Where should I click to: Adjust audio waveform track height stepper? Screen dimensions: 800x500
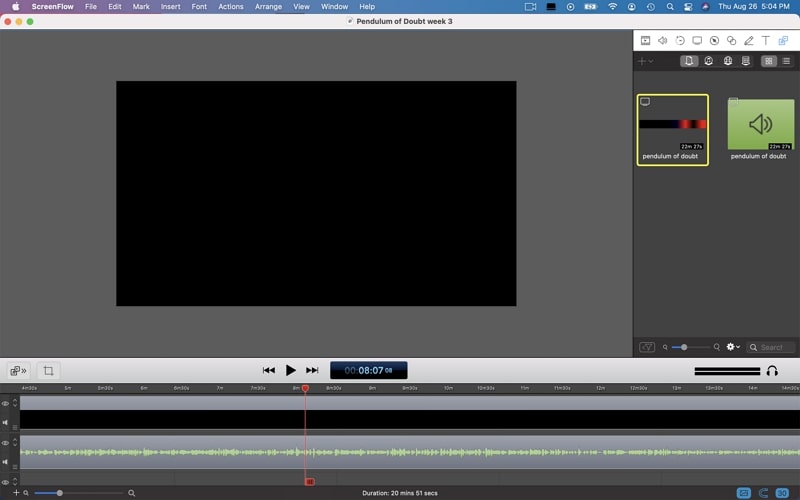click(15, 442)
